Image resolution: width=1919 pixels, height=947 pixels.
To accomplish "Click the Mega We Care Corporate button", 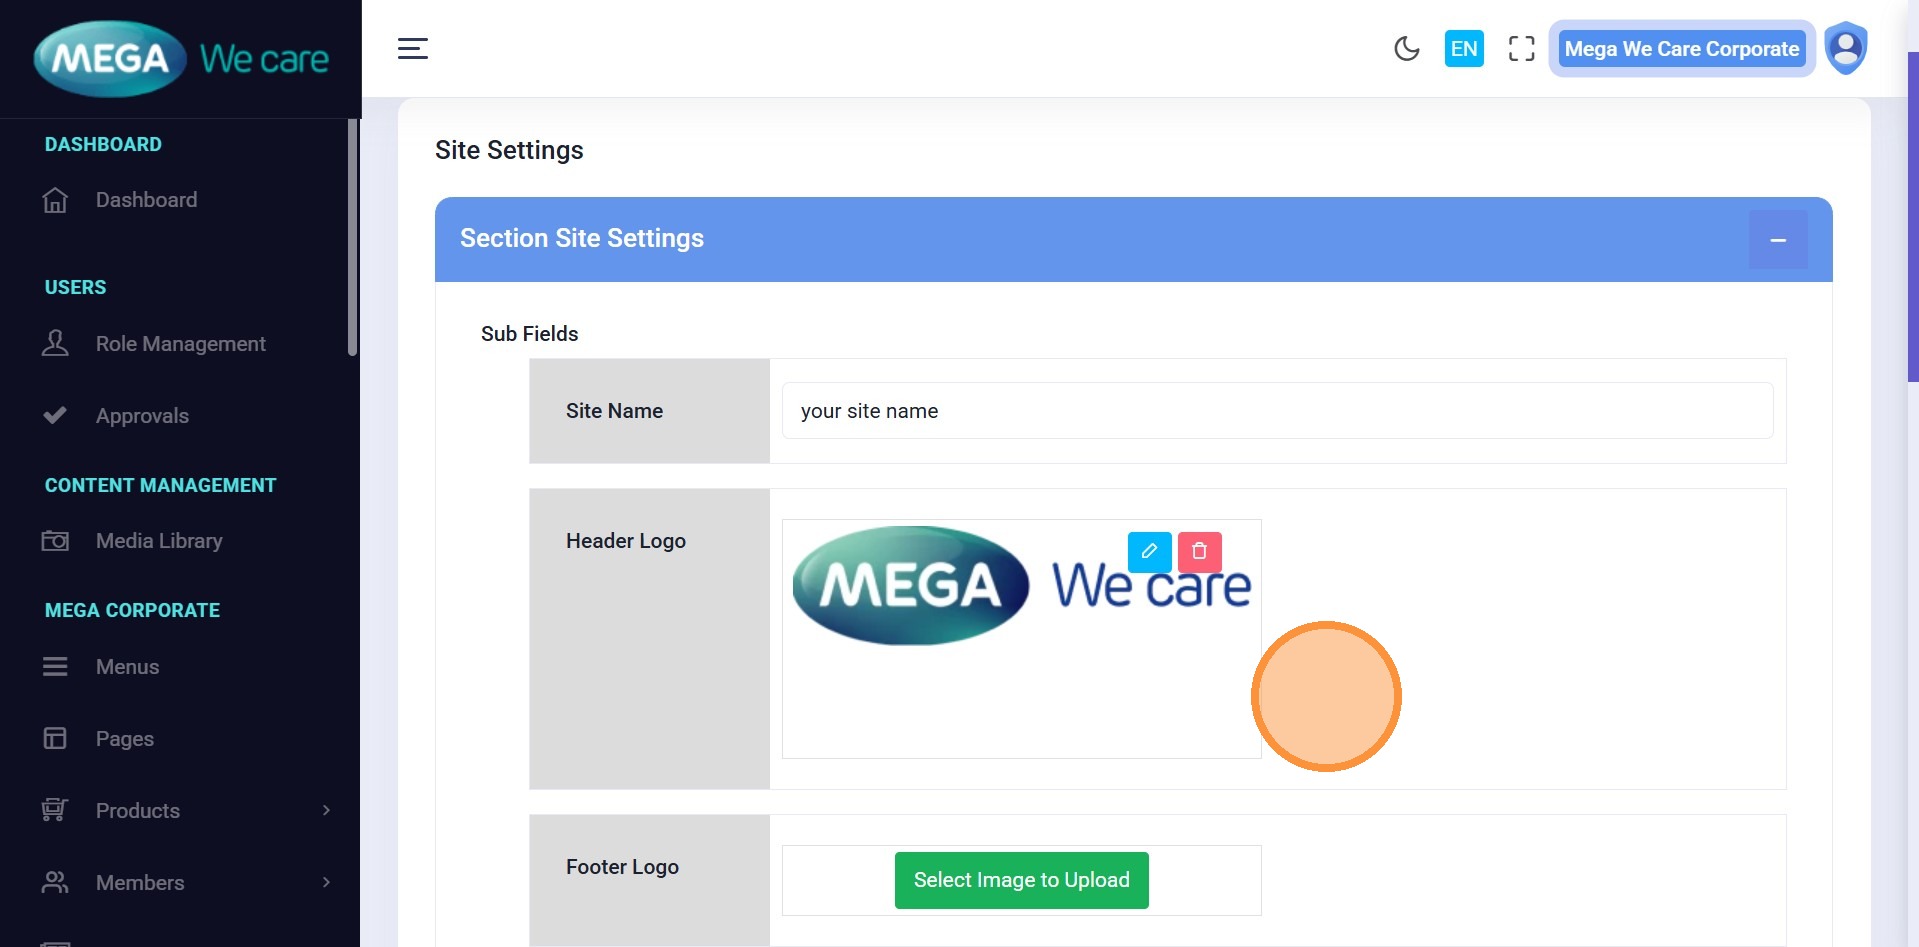I will click(x=1681, y=48).
